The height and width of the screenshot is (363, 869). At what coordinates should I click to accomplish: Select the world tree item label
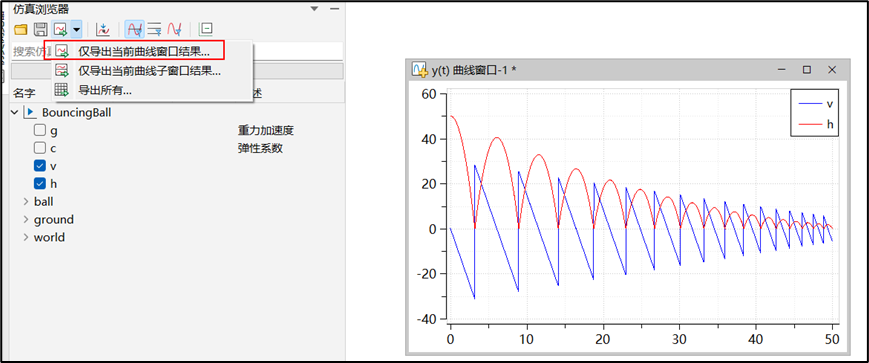click(x=49, y=237)
